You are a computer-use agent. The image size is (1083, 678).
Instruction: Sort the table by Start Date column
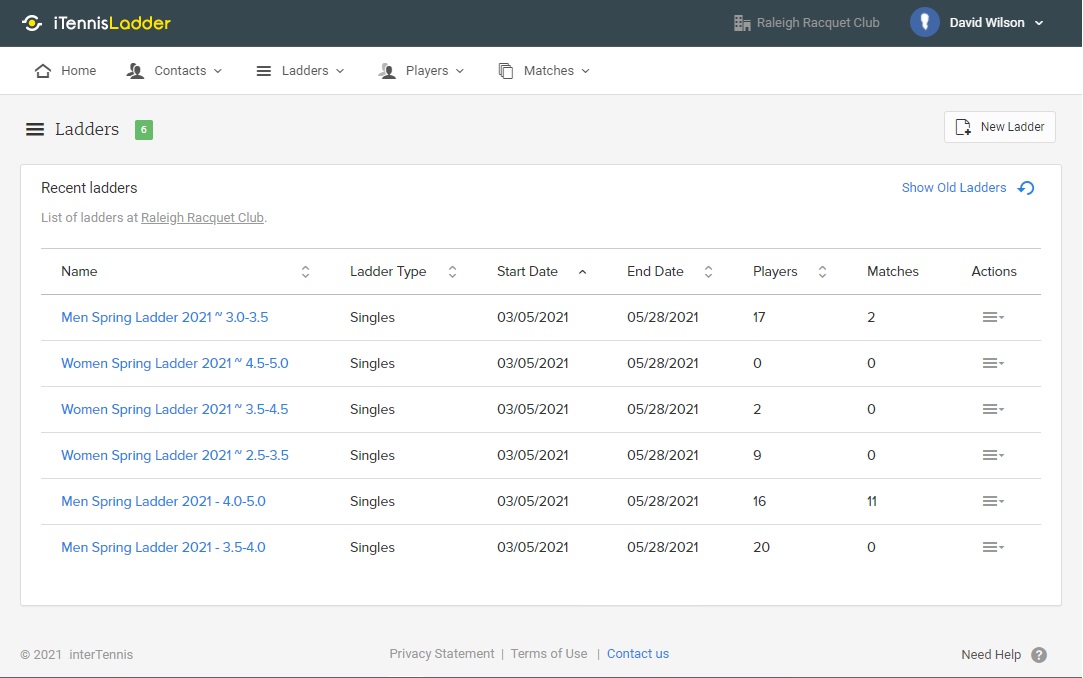pos(582,272)
